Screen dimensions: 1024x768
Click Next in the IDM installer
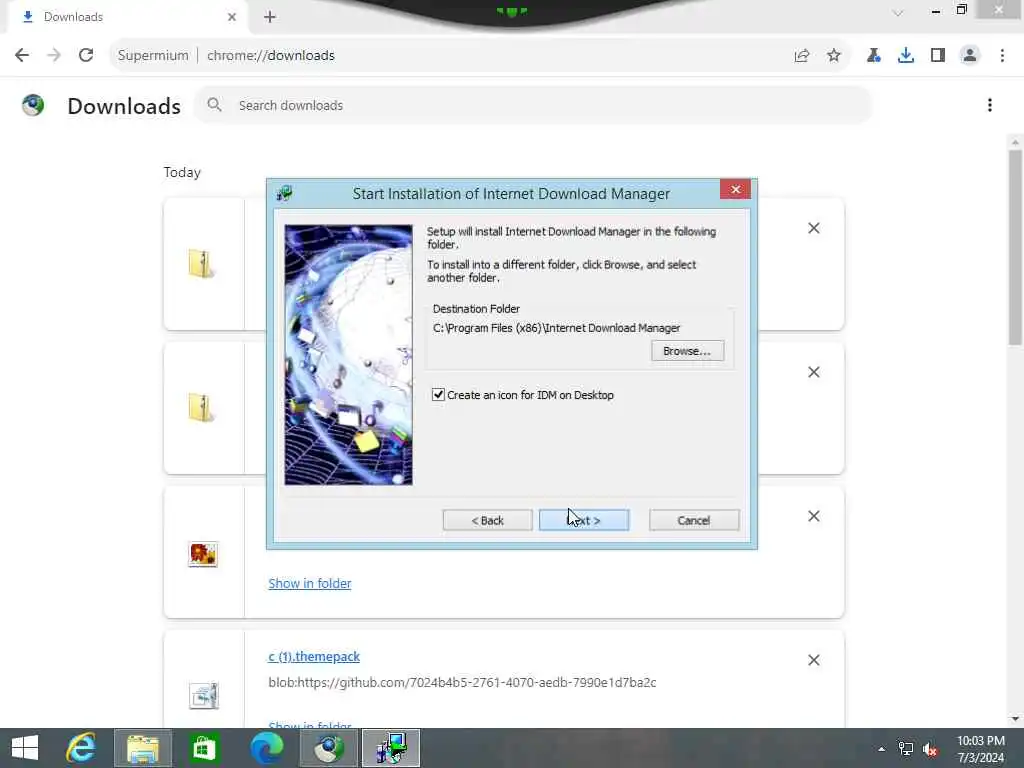click(x=584, y=520)
